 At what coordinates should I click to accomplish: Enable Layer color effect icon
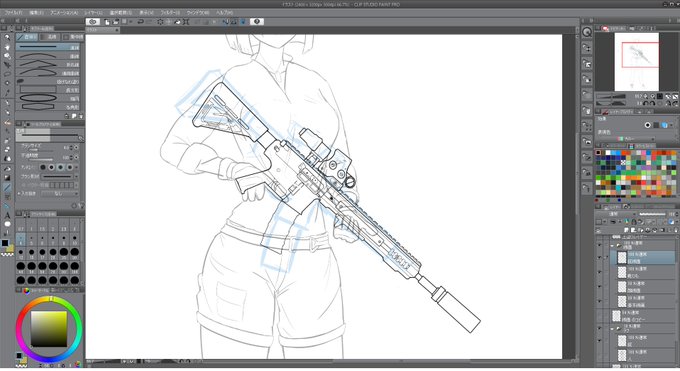click(x=665, y=125)
